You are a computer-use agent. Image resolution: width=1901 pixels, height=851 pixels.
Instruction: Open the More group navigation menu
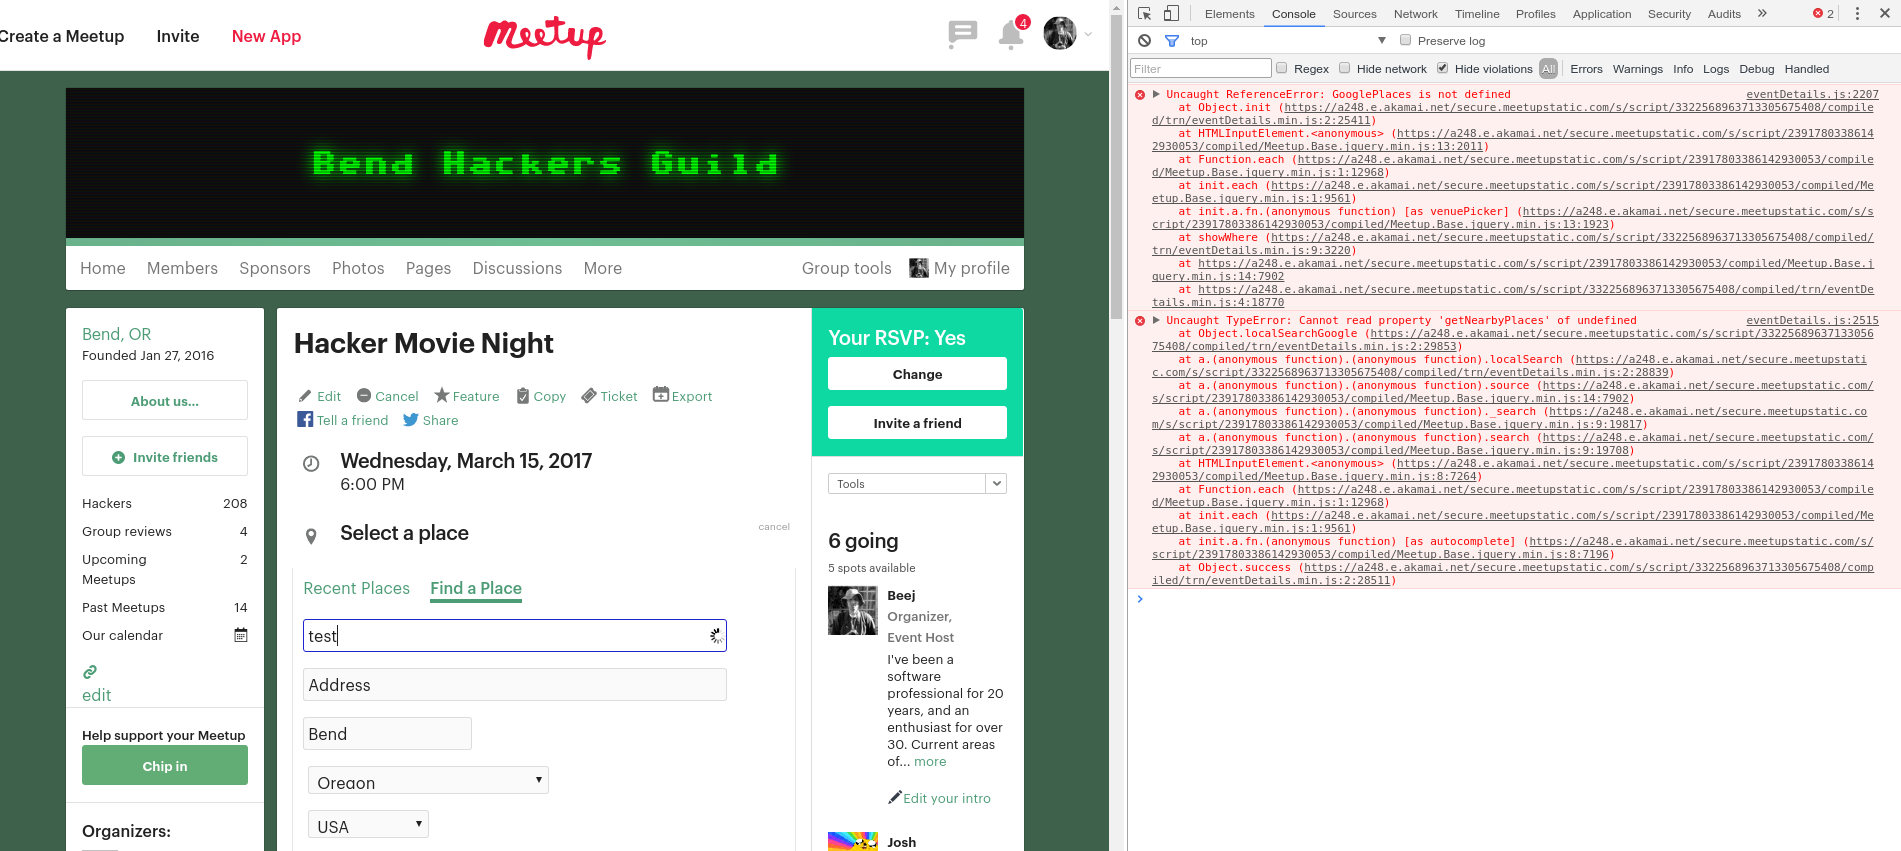603,268
